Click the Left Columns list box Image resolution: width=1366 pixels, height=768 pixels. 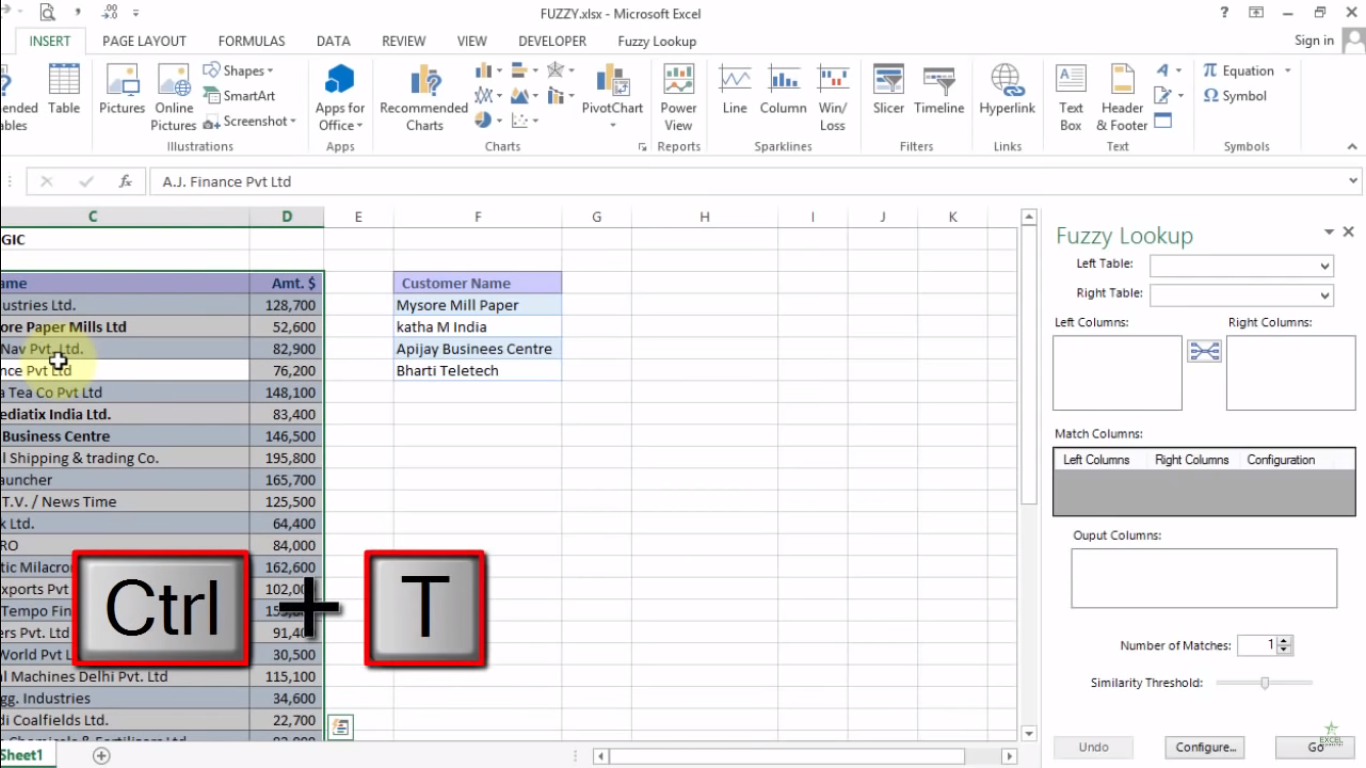(x=1117, y=373)
